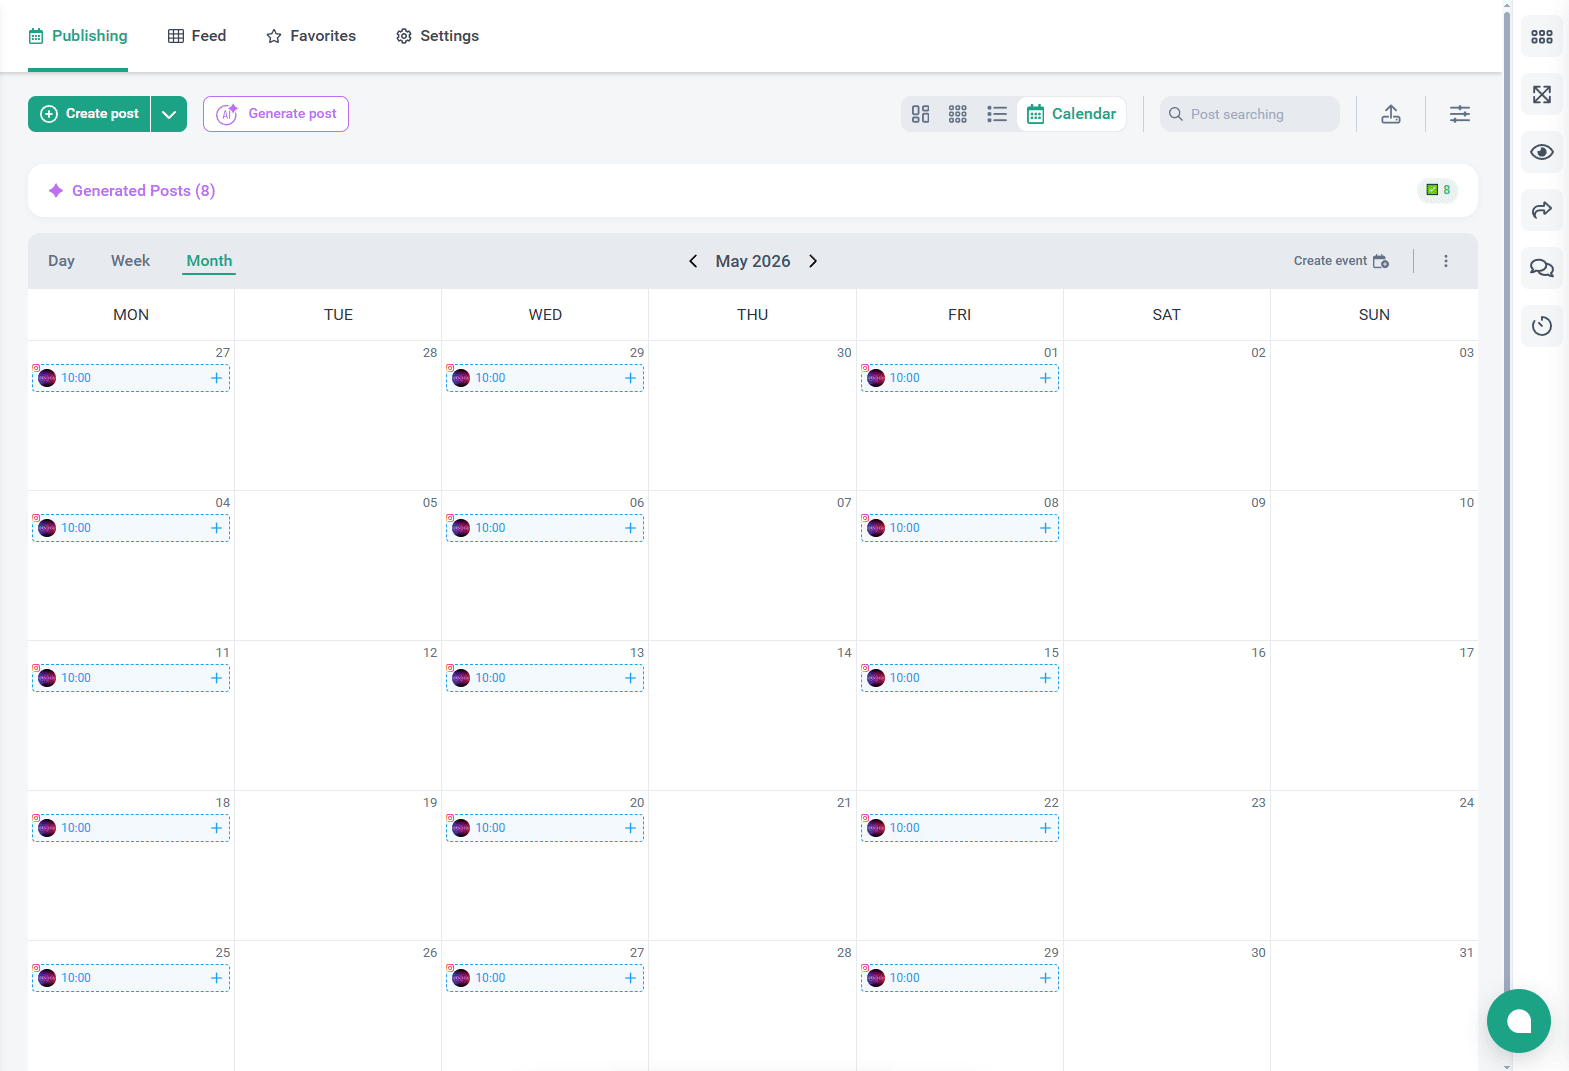
Task: Select the large tile view icon
Action: (x=920, y=114)
